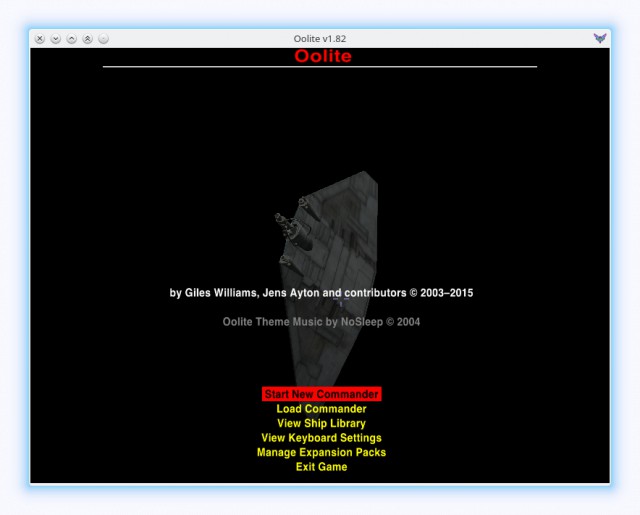The image size is (640, 515).
Task: Maximize window with up-chevron button
Action: point(71,39)
